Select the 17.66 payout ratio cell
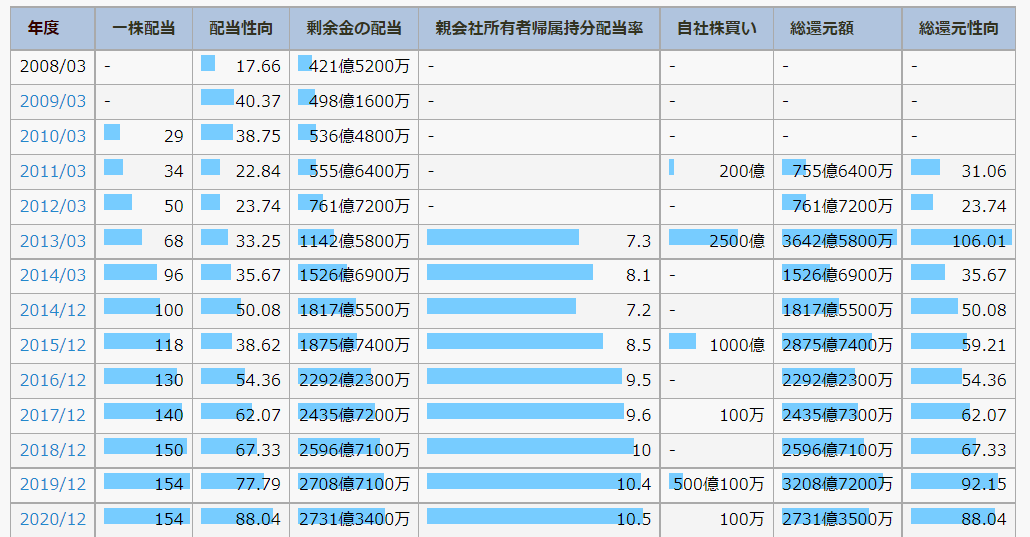The width and height of the screenshot is (1030, 537). click(x=241, y=66)
